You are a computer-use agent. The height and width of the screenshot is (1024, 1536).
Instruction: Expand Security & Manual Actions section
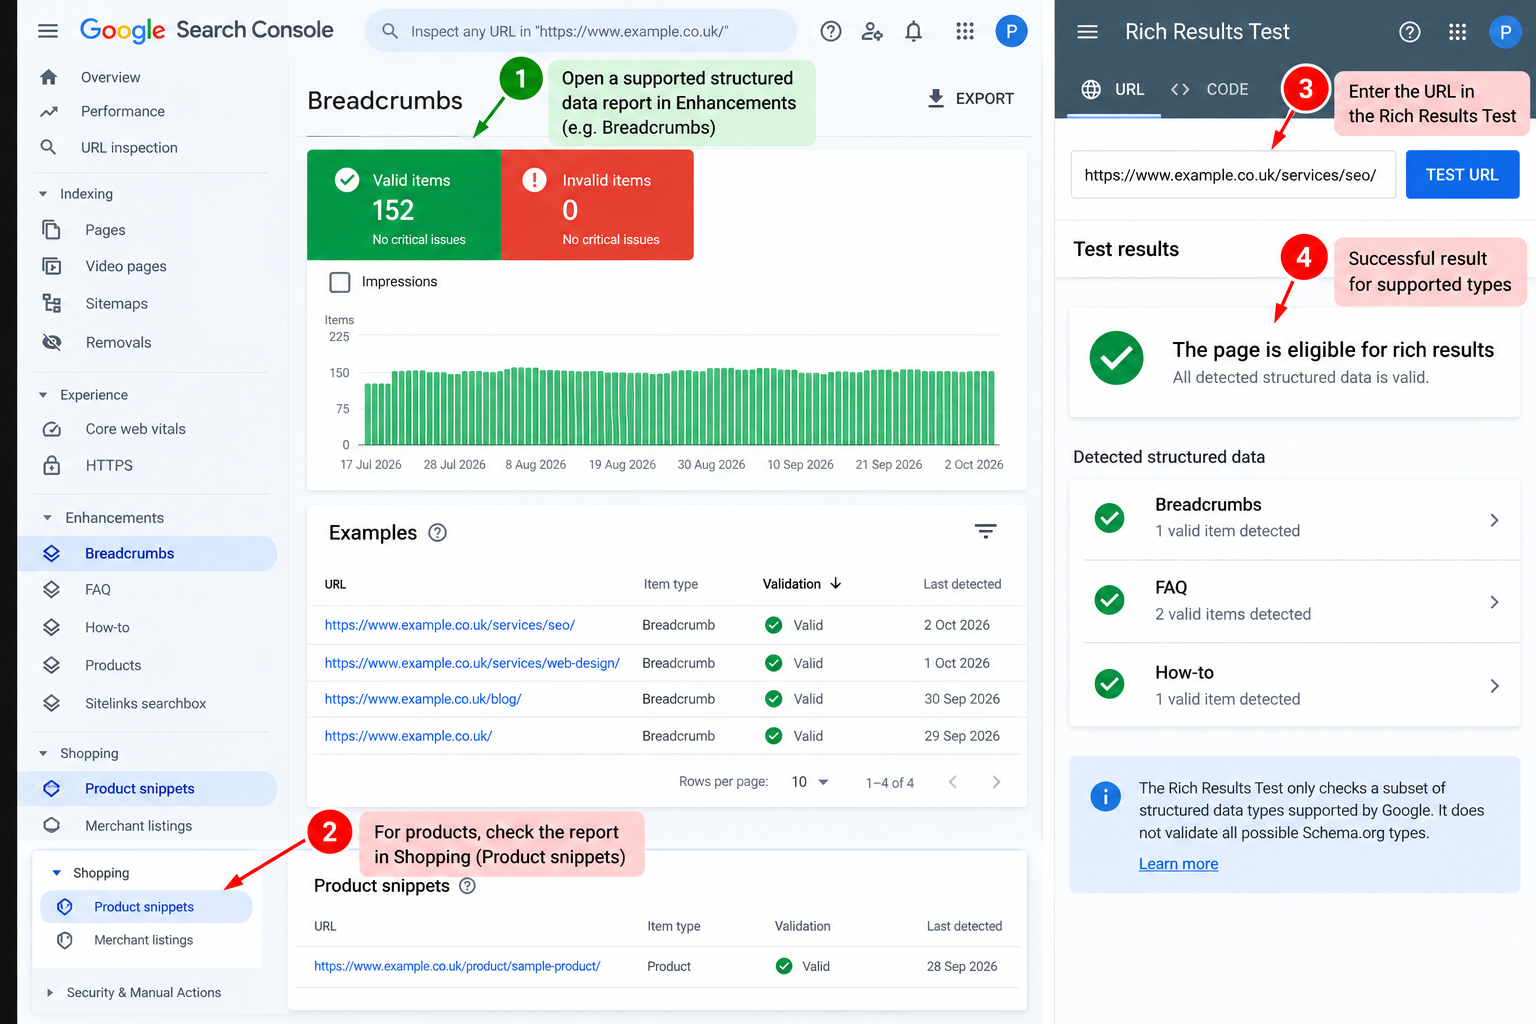[x=50, y=993]
